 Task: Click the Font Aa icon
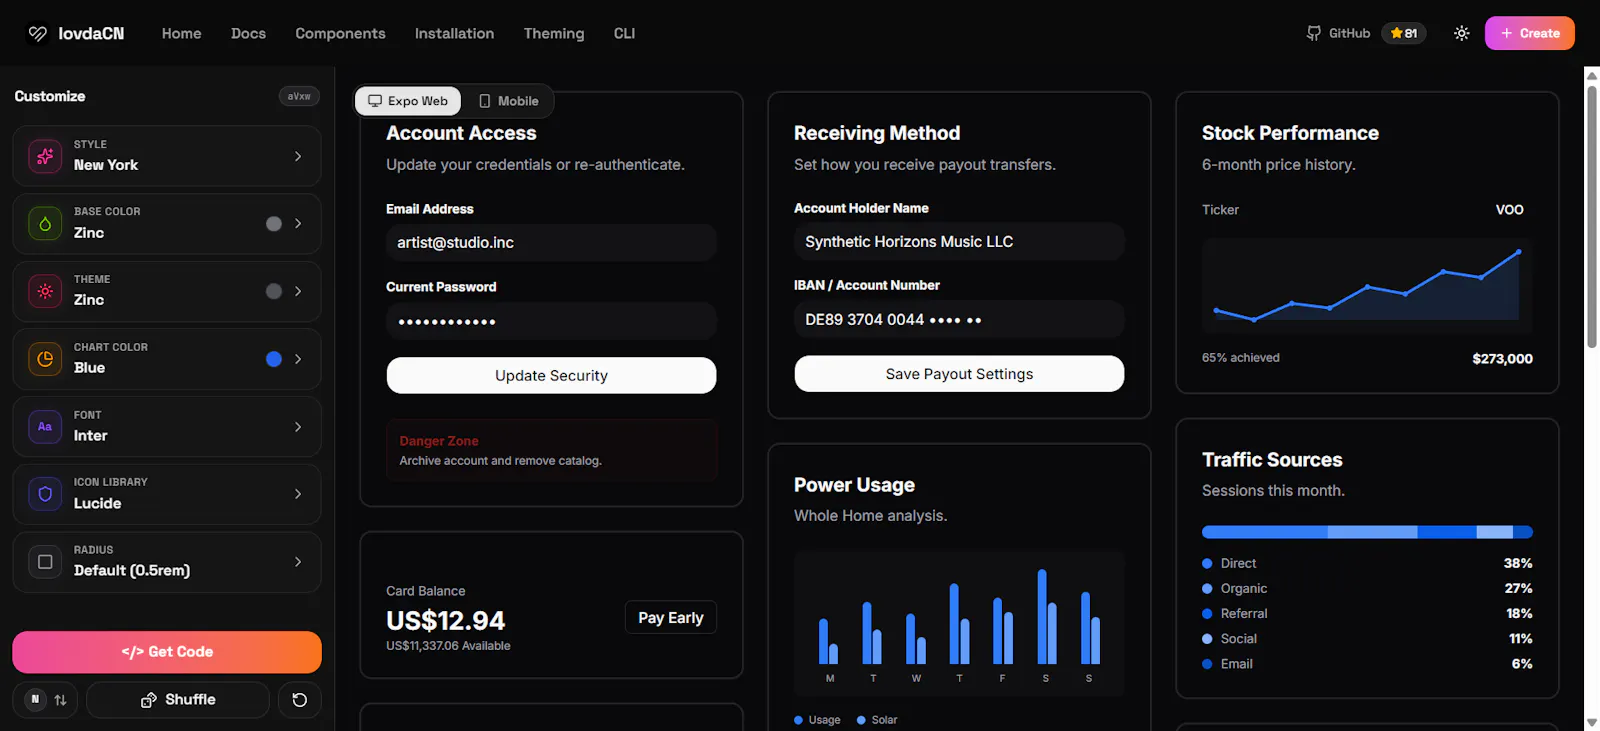pyautogui.click(x=45, y=427)
